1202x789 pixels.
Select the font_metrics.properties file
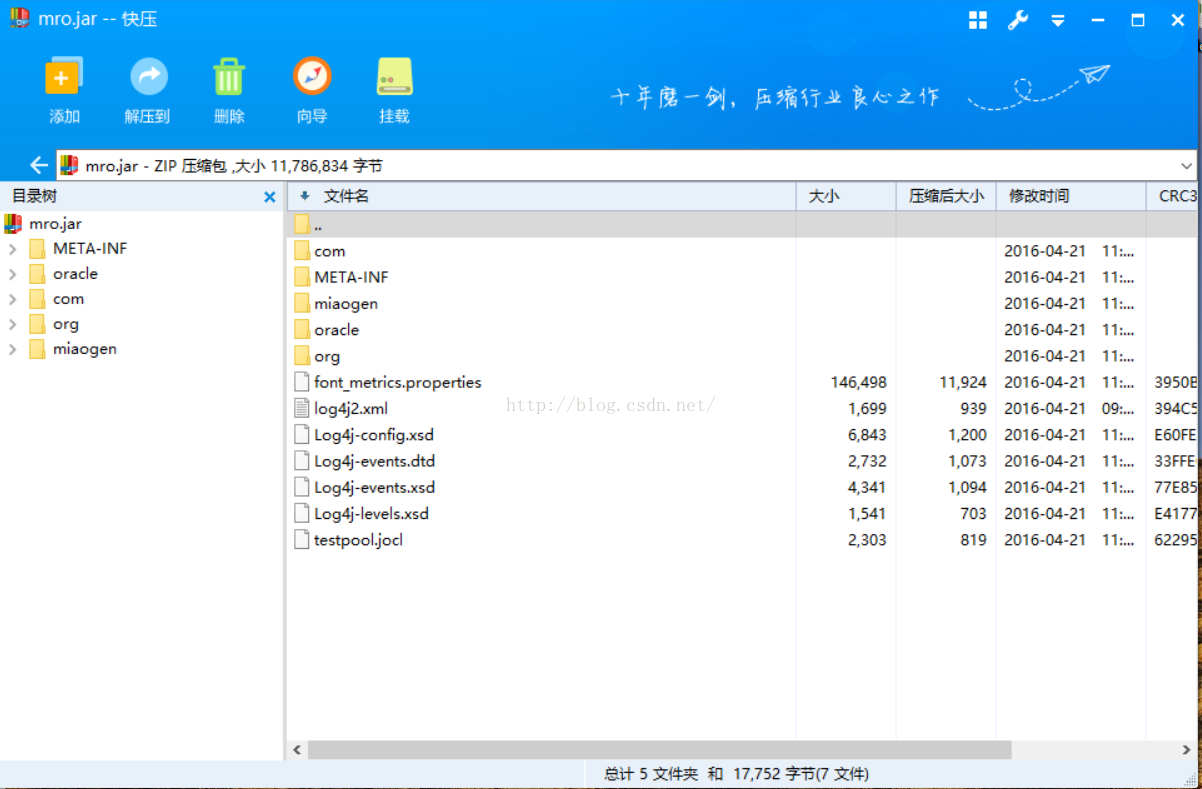pyautogui.click(x=742, y=382)
